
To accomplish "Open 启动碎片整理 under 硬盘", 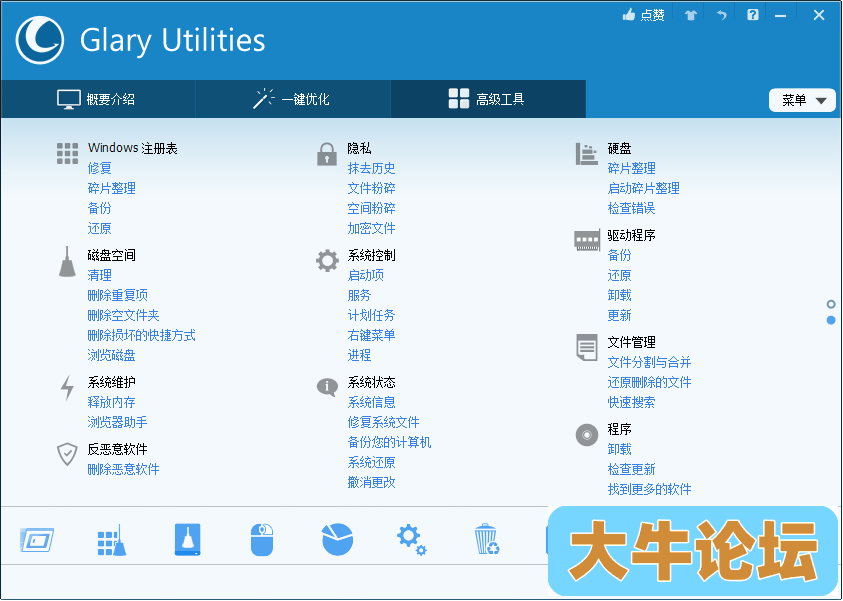I will 644,188.
